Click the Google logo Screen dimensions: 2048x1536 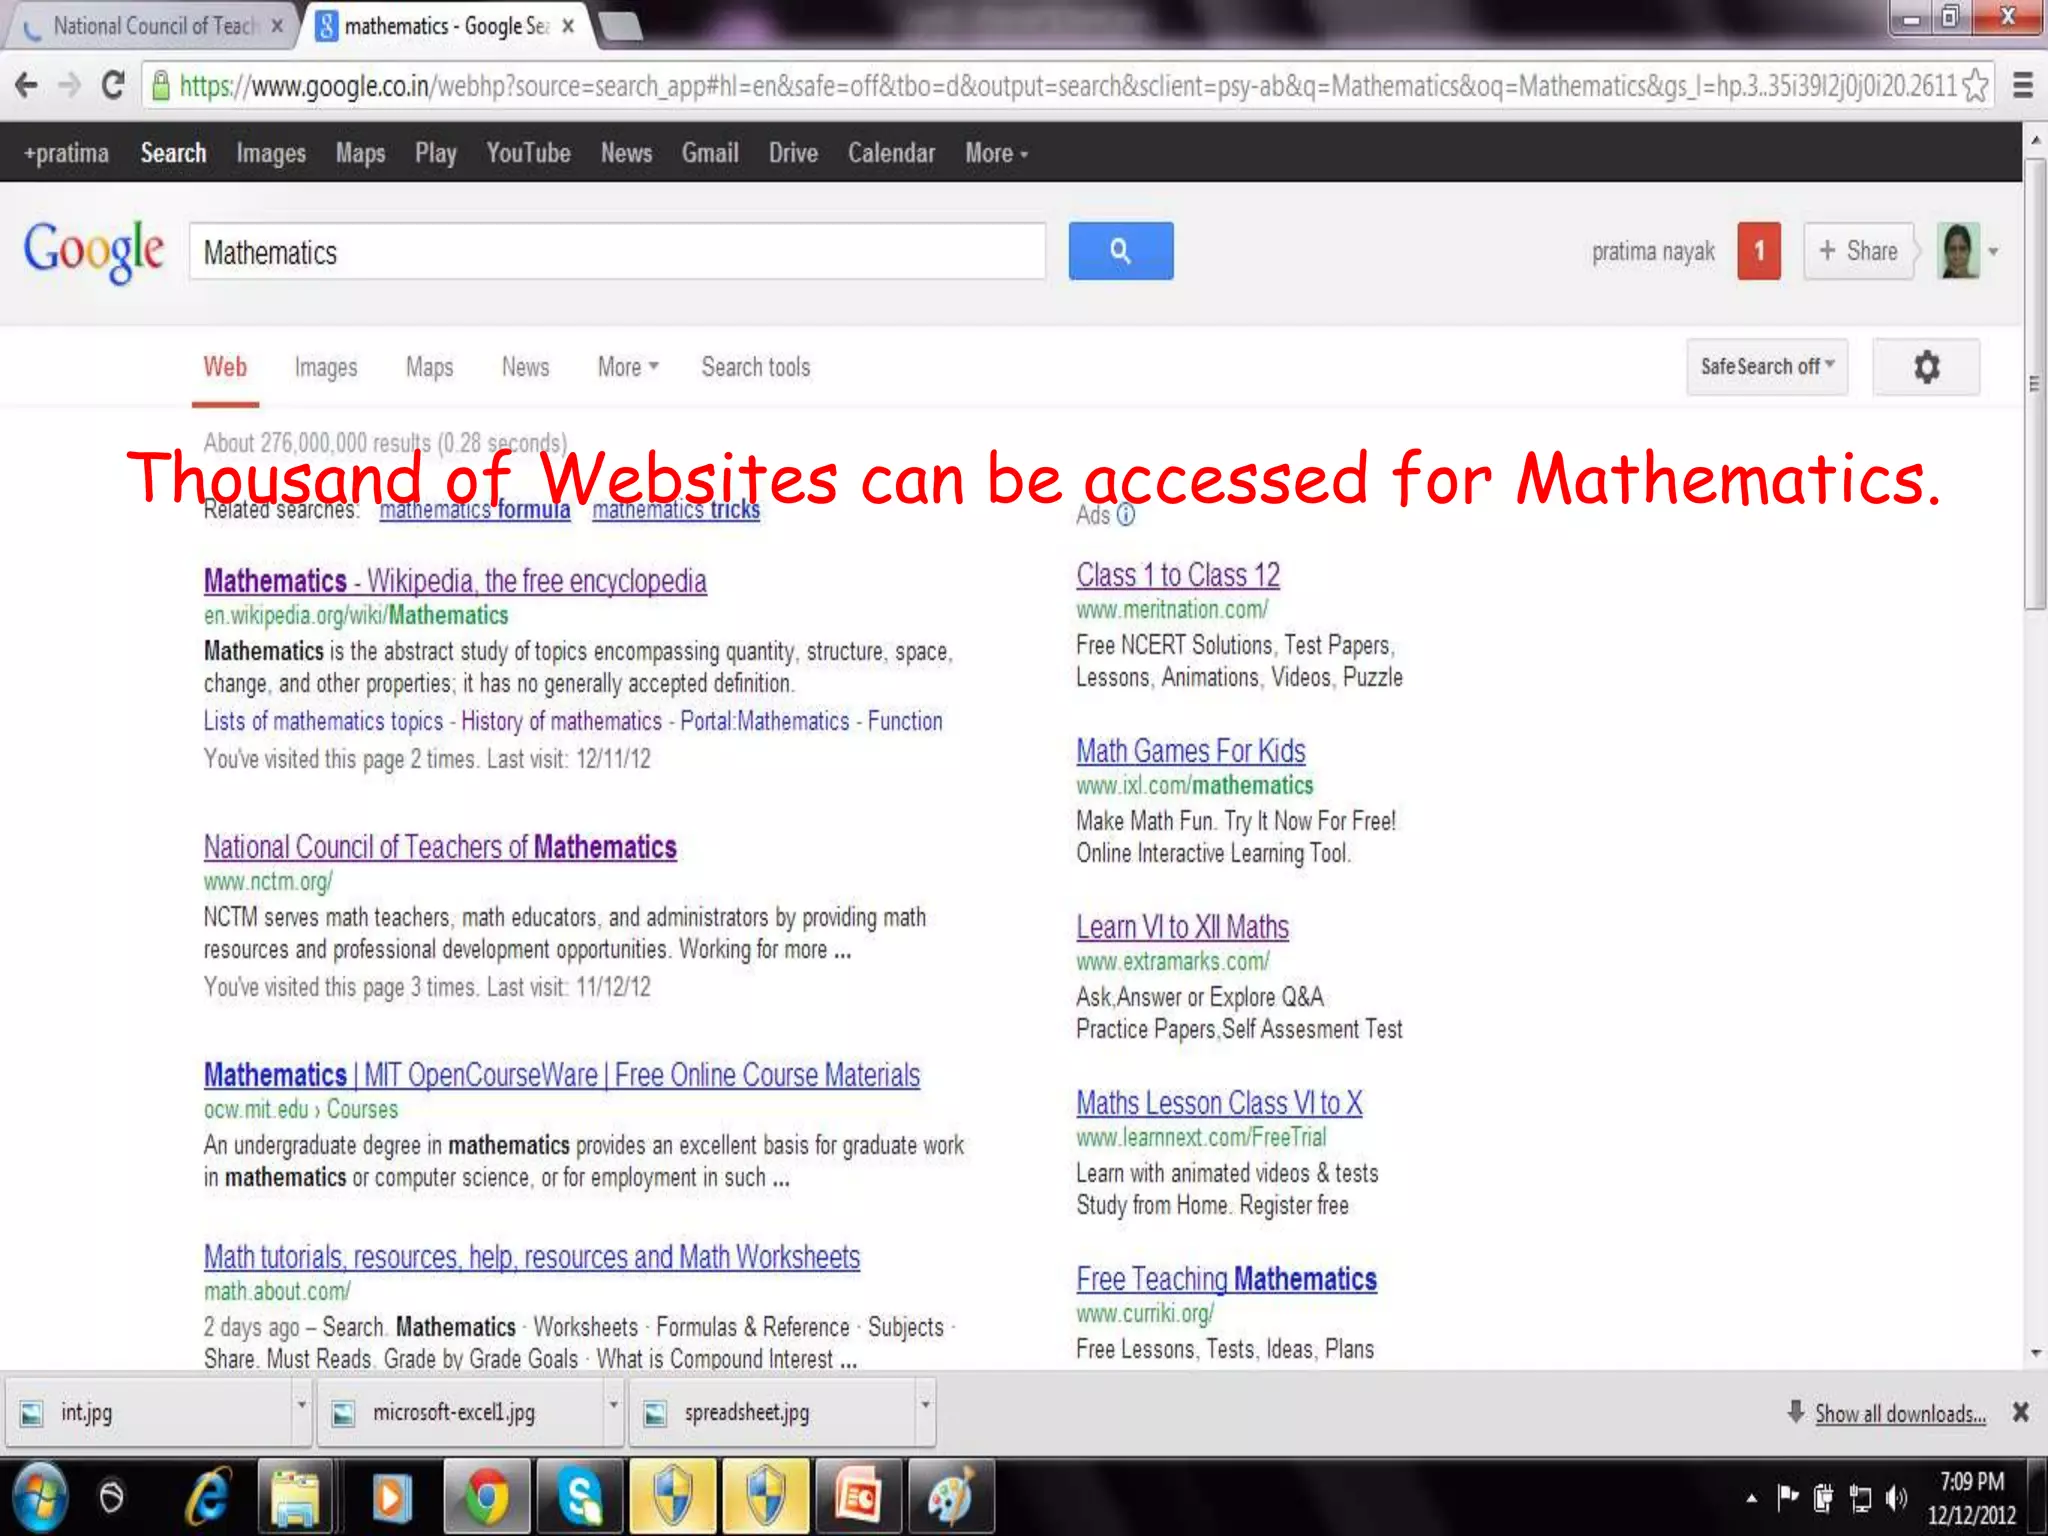(94, 251)
